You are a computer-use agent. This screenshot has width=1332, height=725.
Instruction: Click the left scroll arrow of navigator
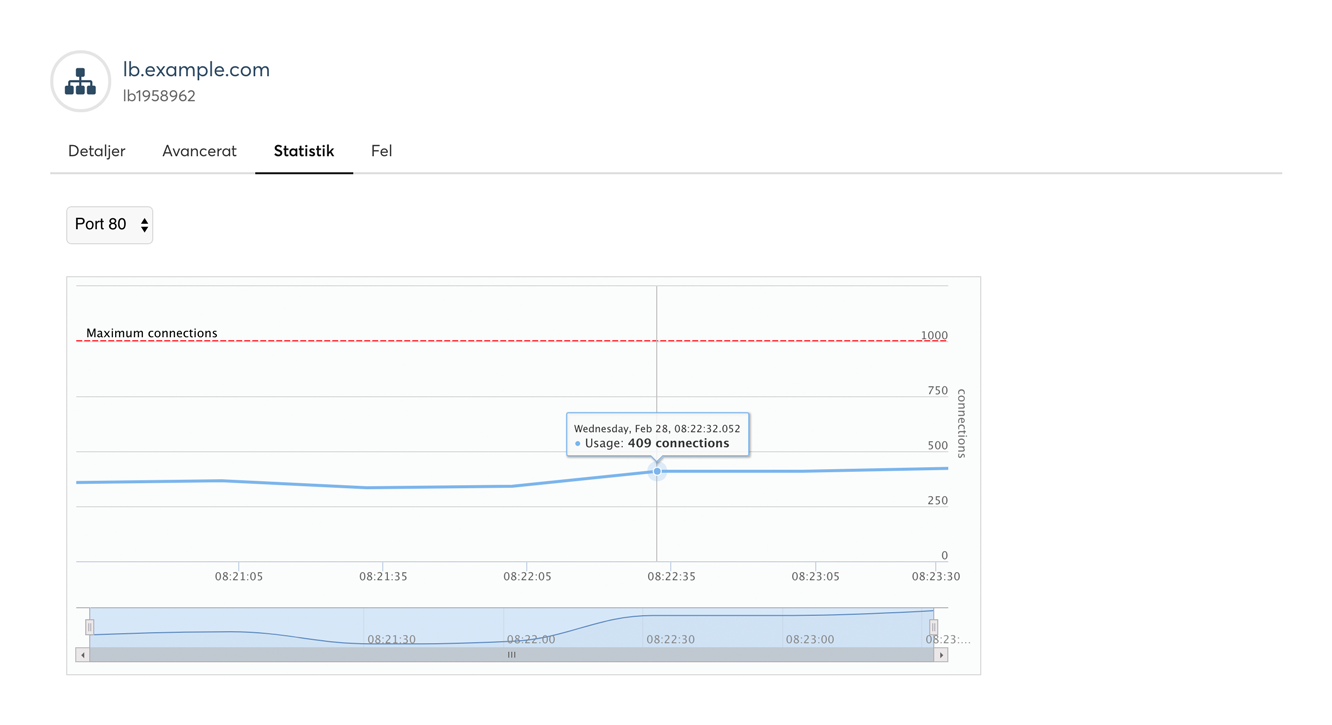coord(83,655)
